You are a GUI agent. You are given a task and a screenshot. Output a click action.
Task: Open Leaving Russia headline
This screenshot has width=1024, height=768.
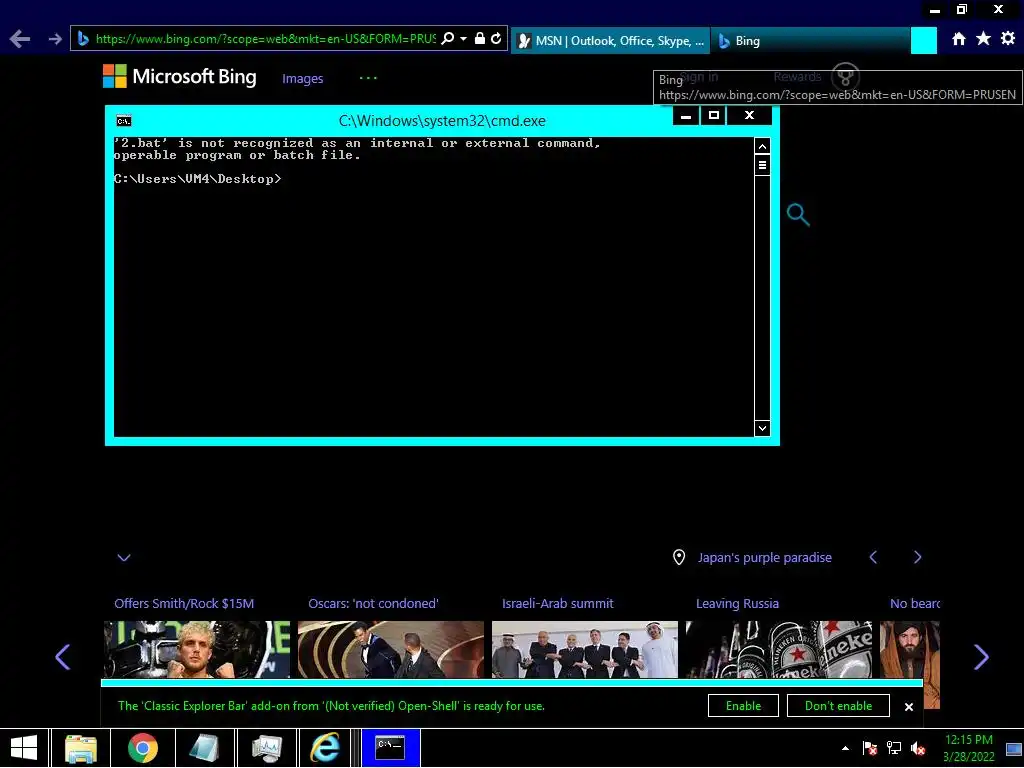[737, 603]
